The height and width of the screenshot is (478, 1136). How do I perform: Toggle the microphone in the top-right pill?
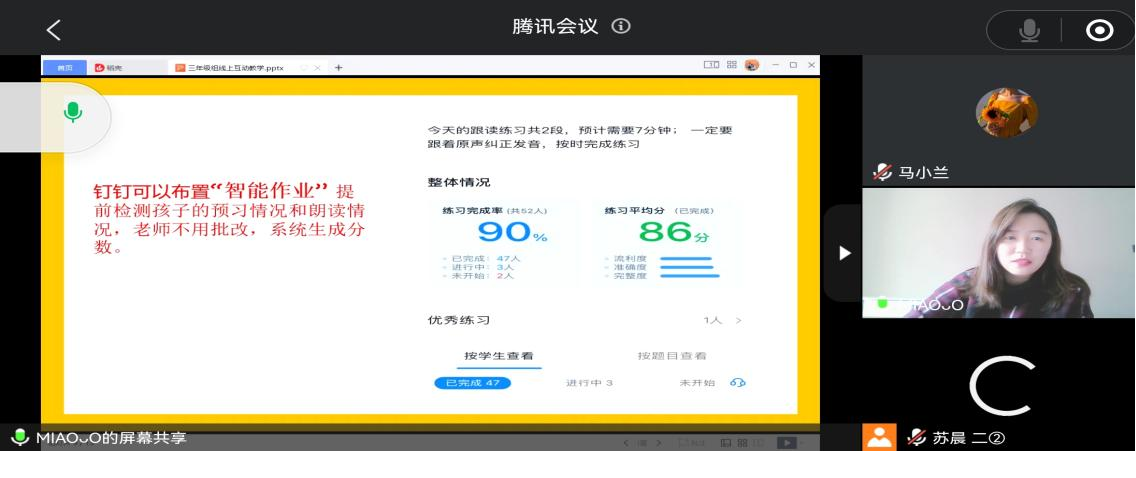point(1029,30)
